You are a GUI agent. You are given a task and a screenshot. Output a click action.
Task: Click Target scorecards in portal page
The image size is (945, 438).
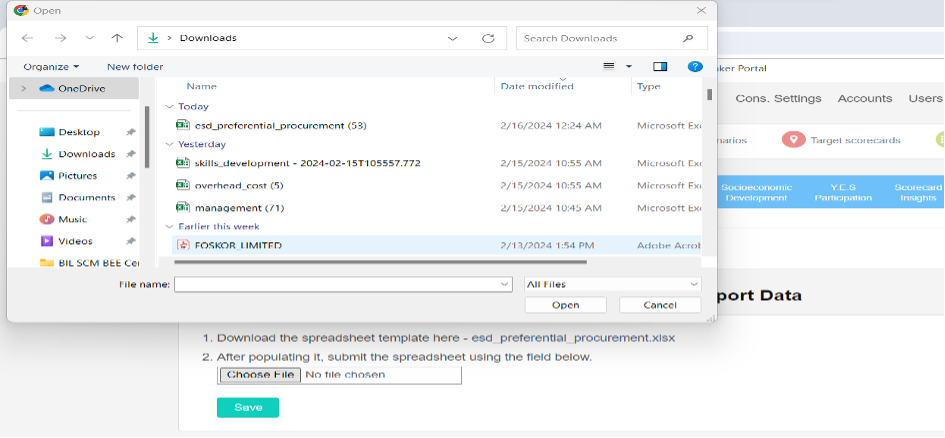click(841, 140)
